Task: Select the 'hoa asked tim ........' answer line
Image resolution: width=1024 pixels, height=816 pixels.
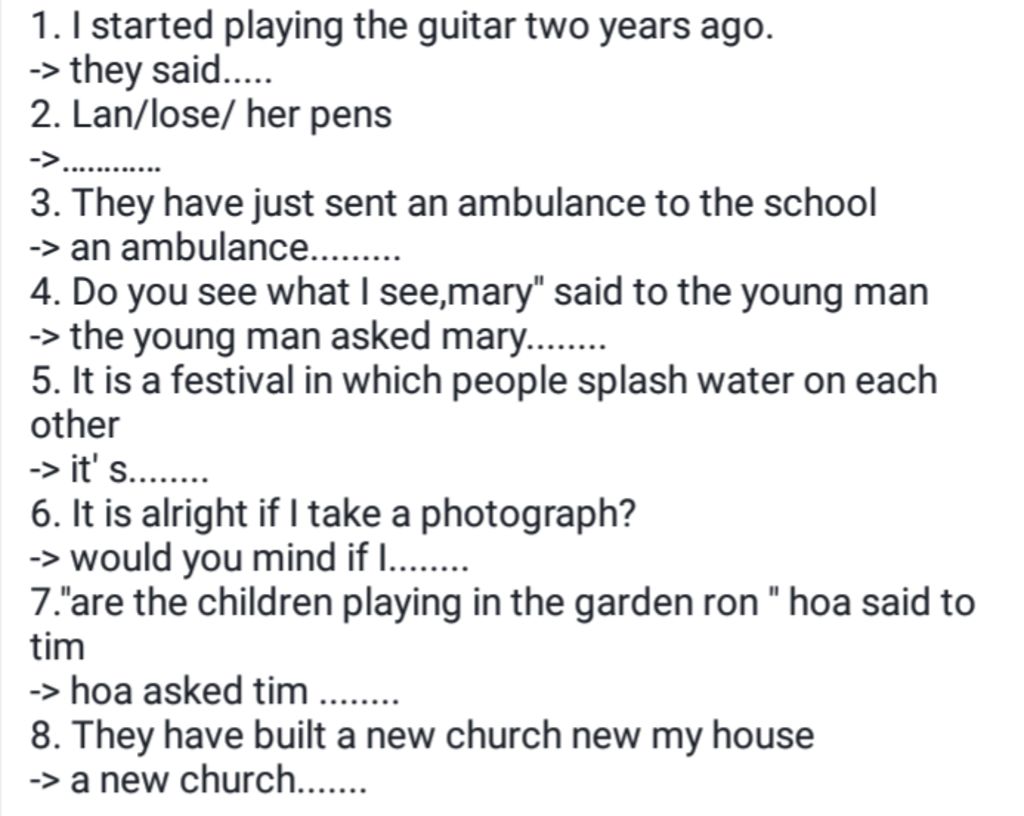Action: (x=214, y=691)
